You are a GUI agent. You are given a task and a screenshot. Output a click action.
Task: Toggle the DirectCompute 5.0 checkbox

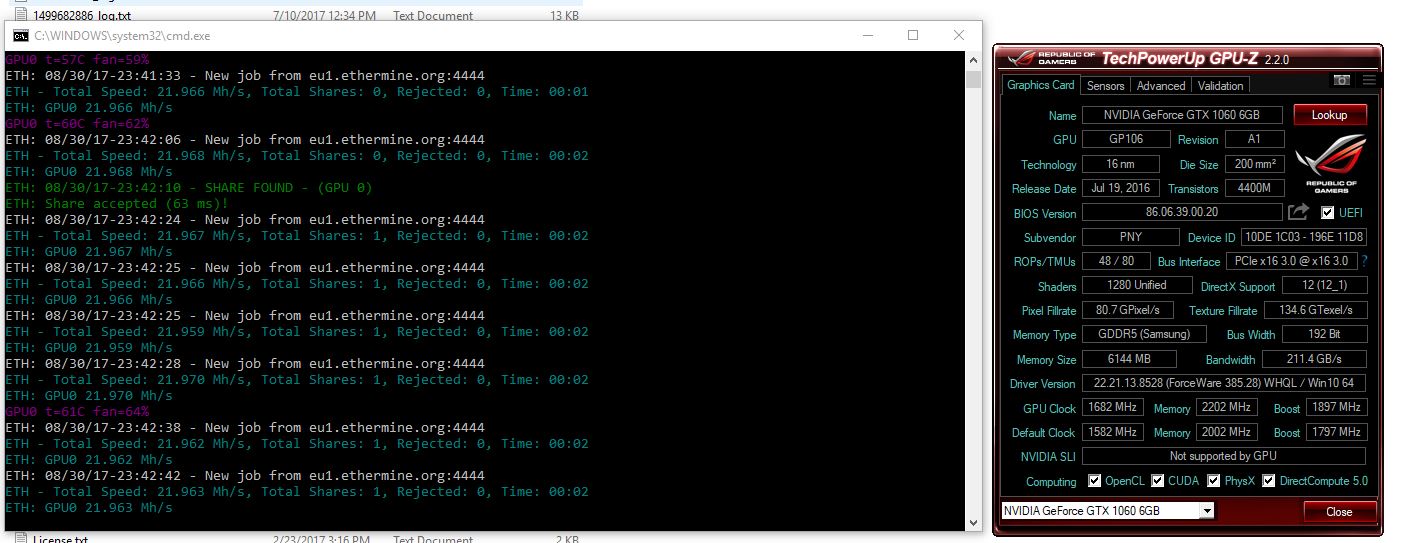coord(1269,481)
